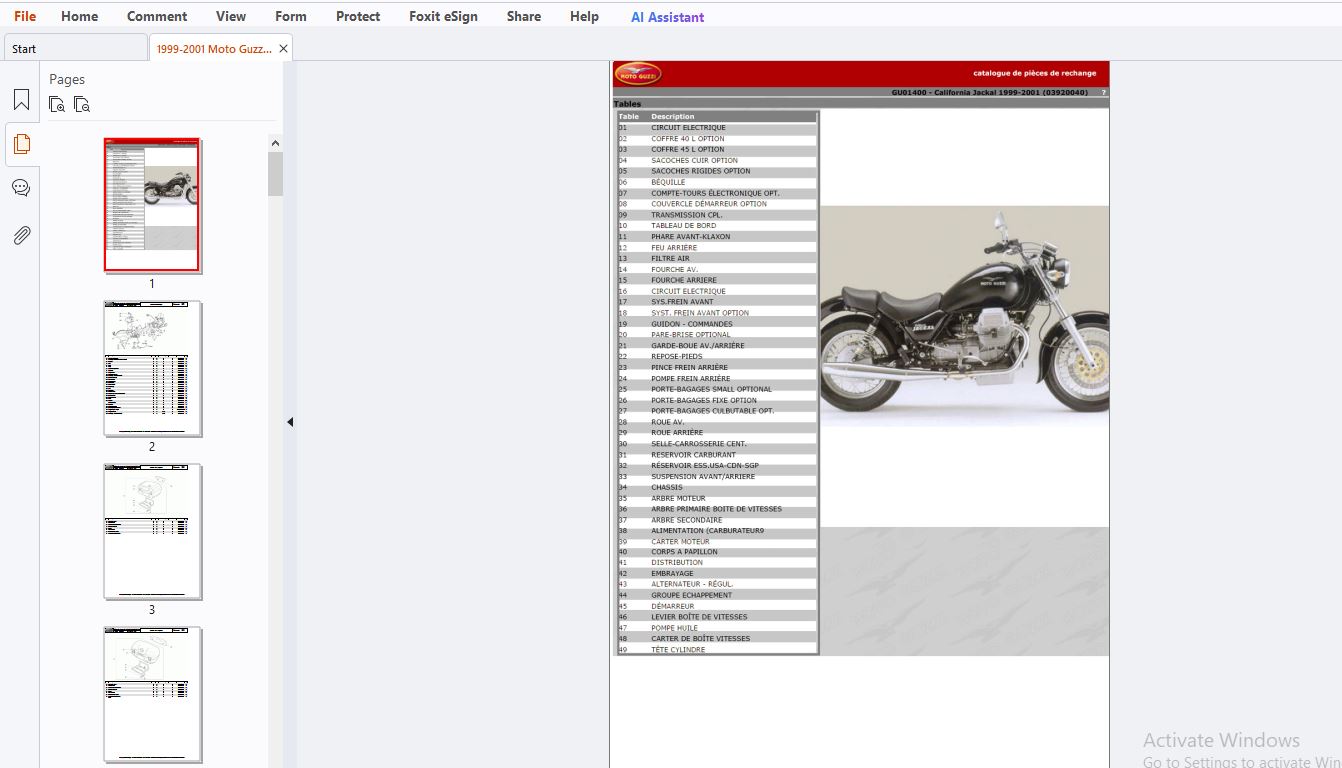Screen dimensions: 1342x768
Task: Click COUVERCLE DÉMARREUR OPTION entry
Action: (x=709, y=204)
